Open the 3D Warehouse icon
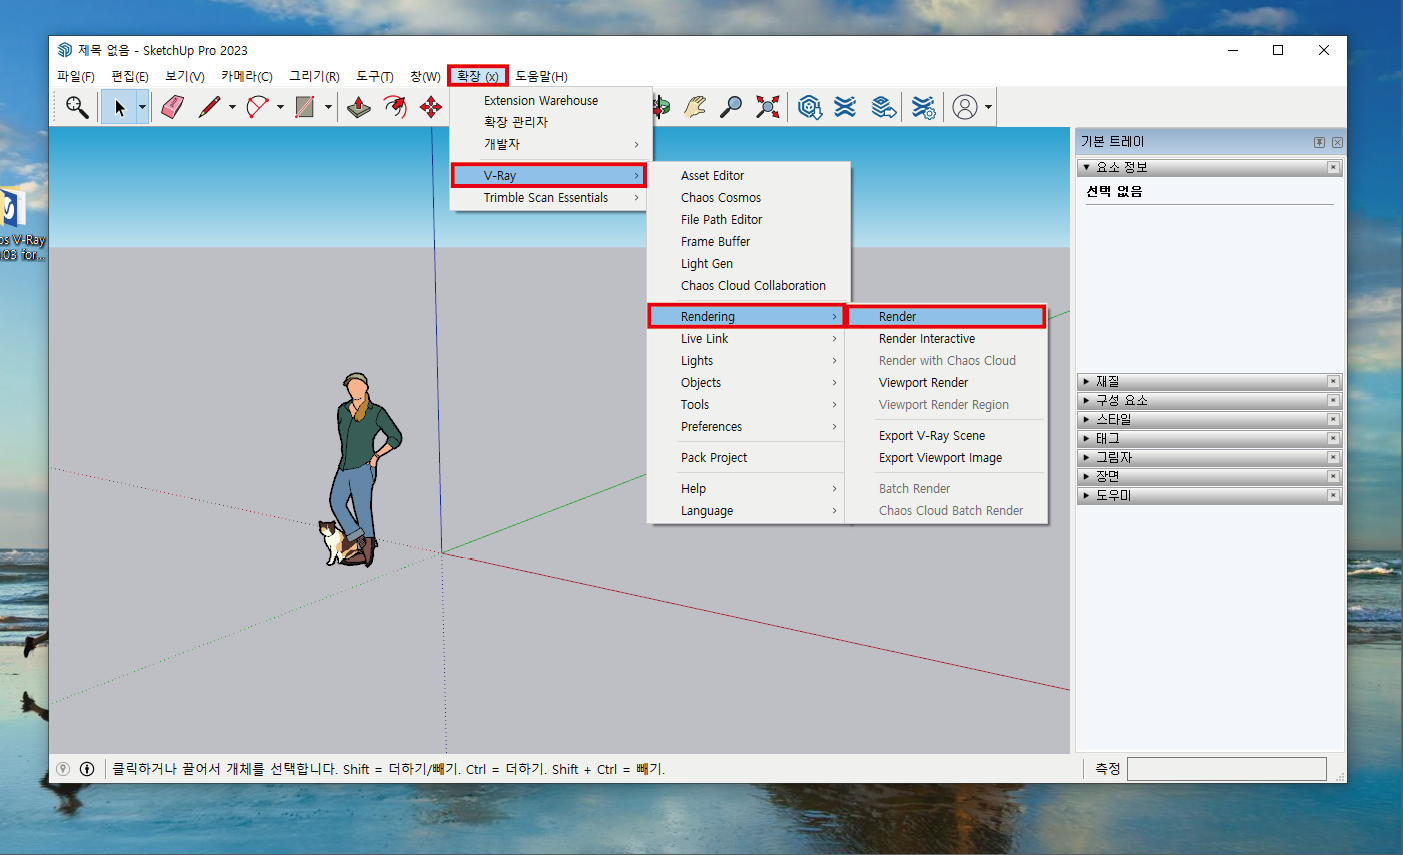Viewport: 1403px width, 855px height. [x=810, y=107]
